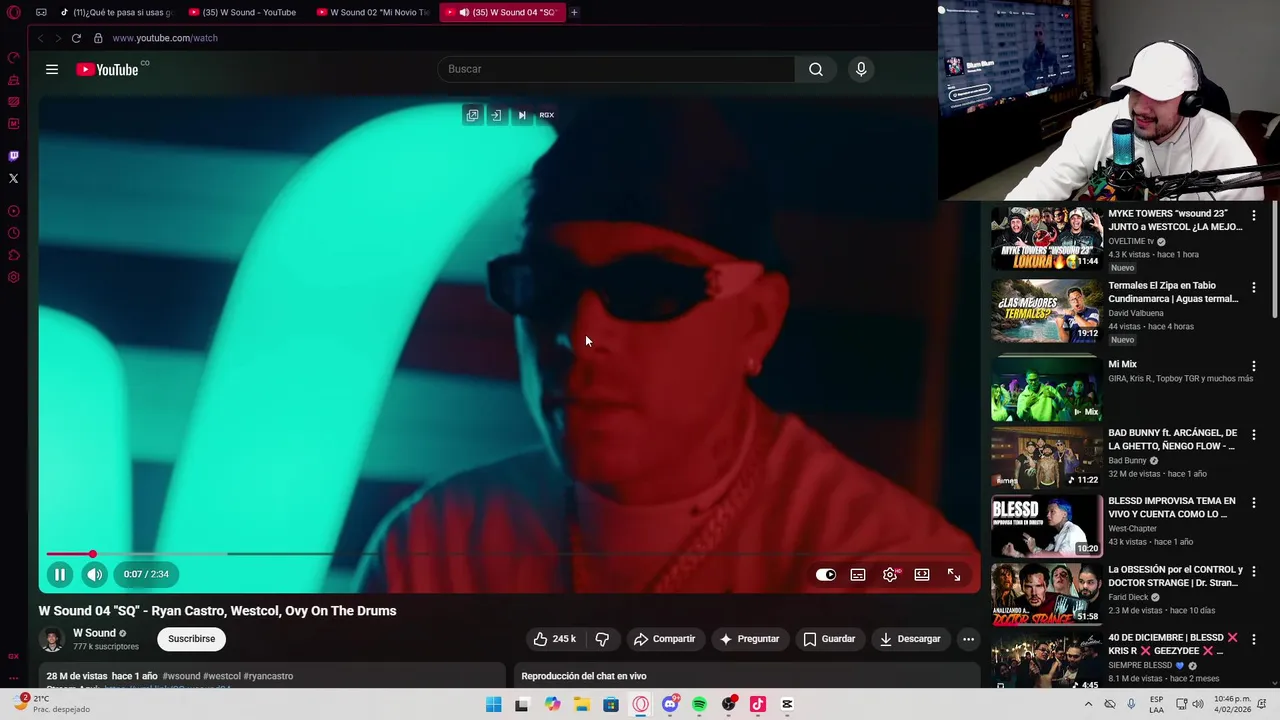The width and height of the screenshot is (1280, 720).
Task: Open Termales El Zipa video thumbnail
Action: [1046, 310]
